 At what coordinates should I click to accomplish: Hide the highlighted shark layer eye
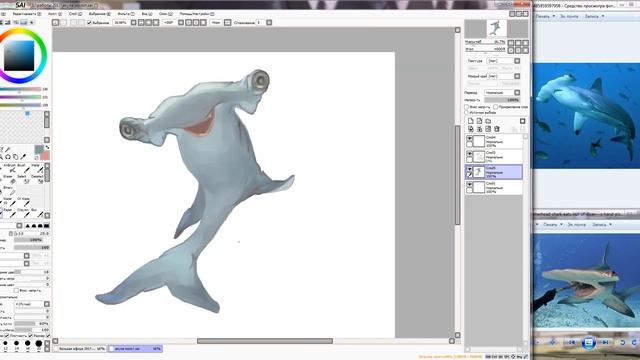(x=469, y=169)
